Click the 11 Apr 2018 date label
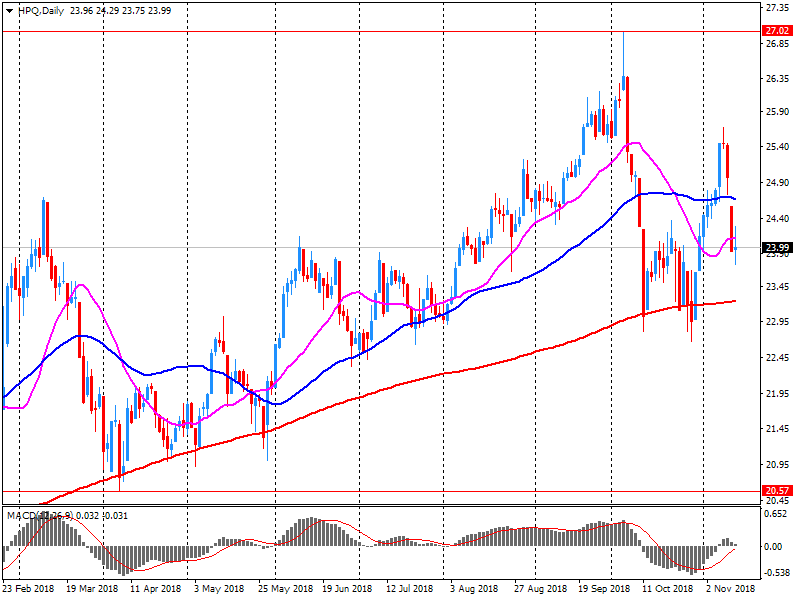The image size is (800, 600). [x=156, y=589]
